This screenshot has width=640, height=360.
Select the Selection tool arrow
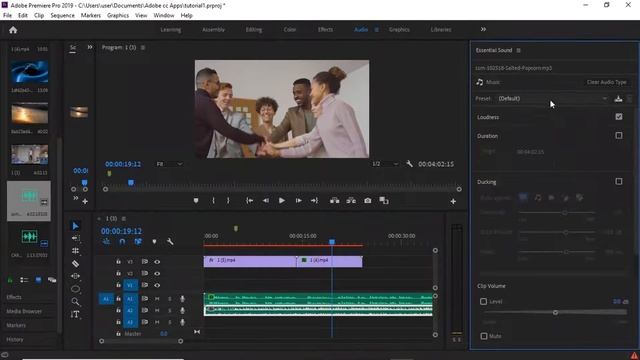coord(76,226)
